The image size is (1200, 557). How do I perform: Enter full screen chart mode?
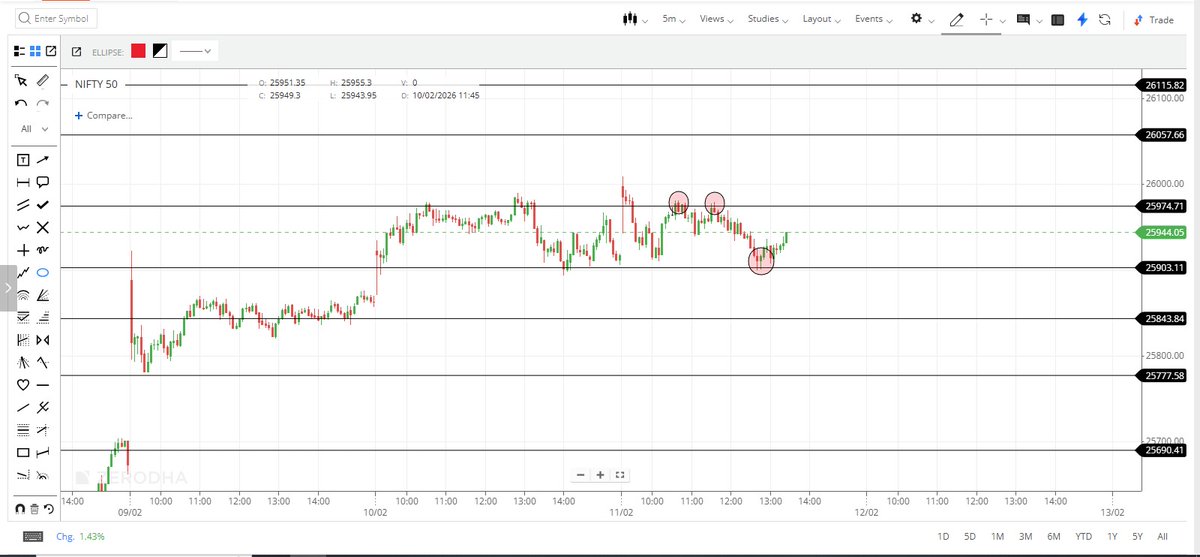click(620, 475)
